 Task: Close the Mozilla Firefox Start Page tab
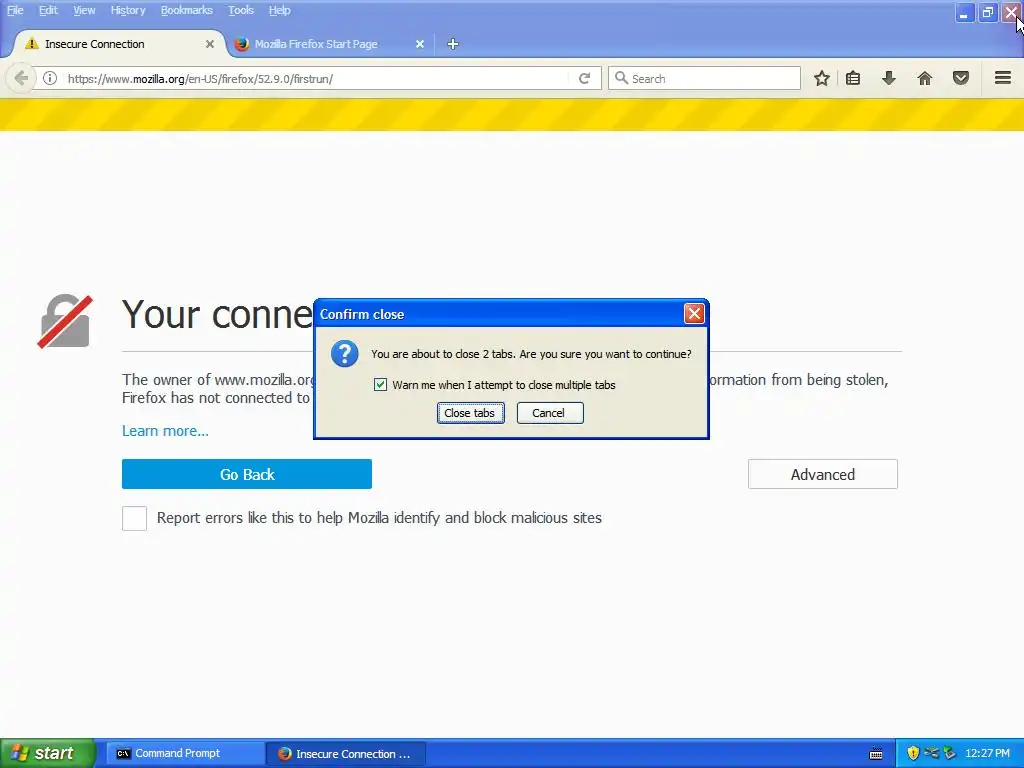tap(420, 44)
